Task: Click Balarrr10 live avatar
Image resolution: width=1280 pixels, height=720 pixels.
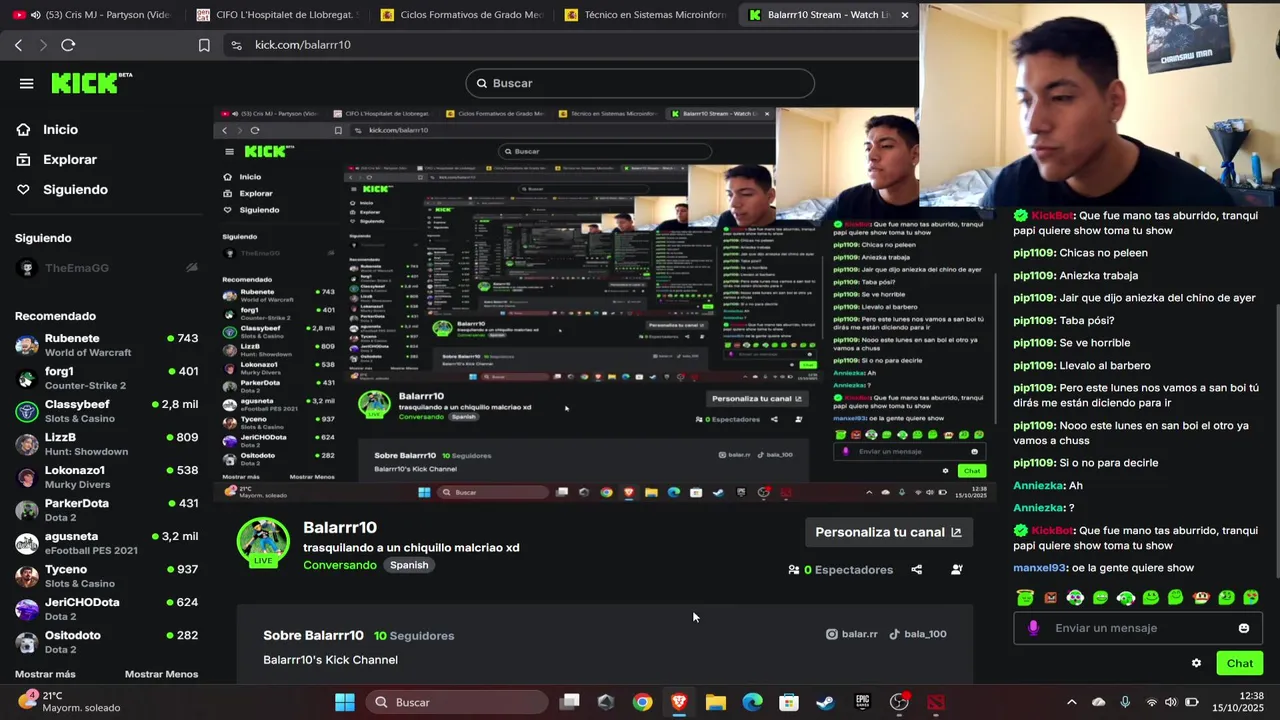Action: point(263,542)
